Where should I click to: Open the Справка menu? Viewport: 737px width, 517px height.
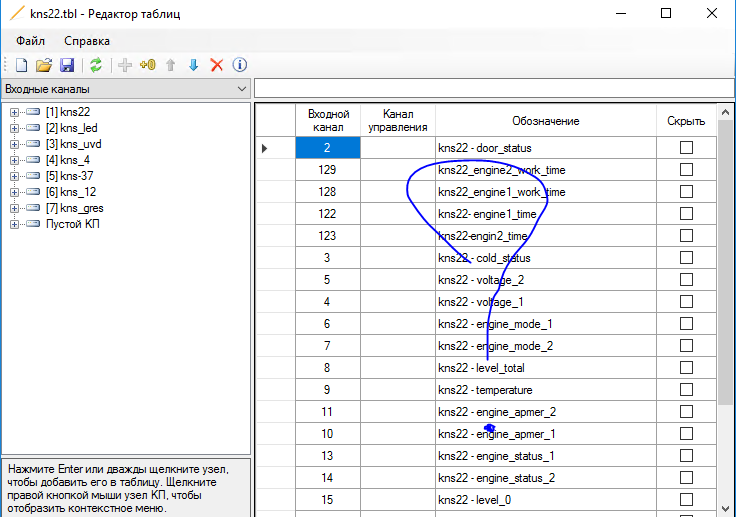point(87,41)
